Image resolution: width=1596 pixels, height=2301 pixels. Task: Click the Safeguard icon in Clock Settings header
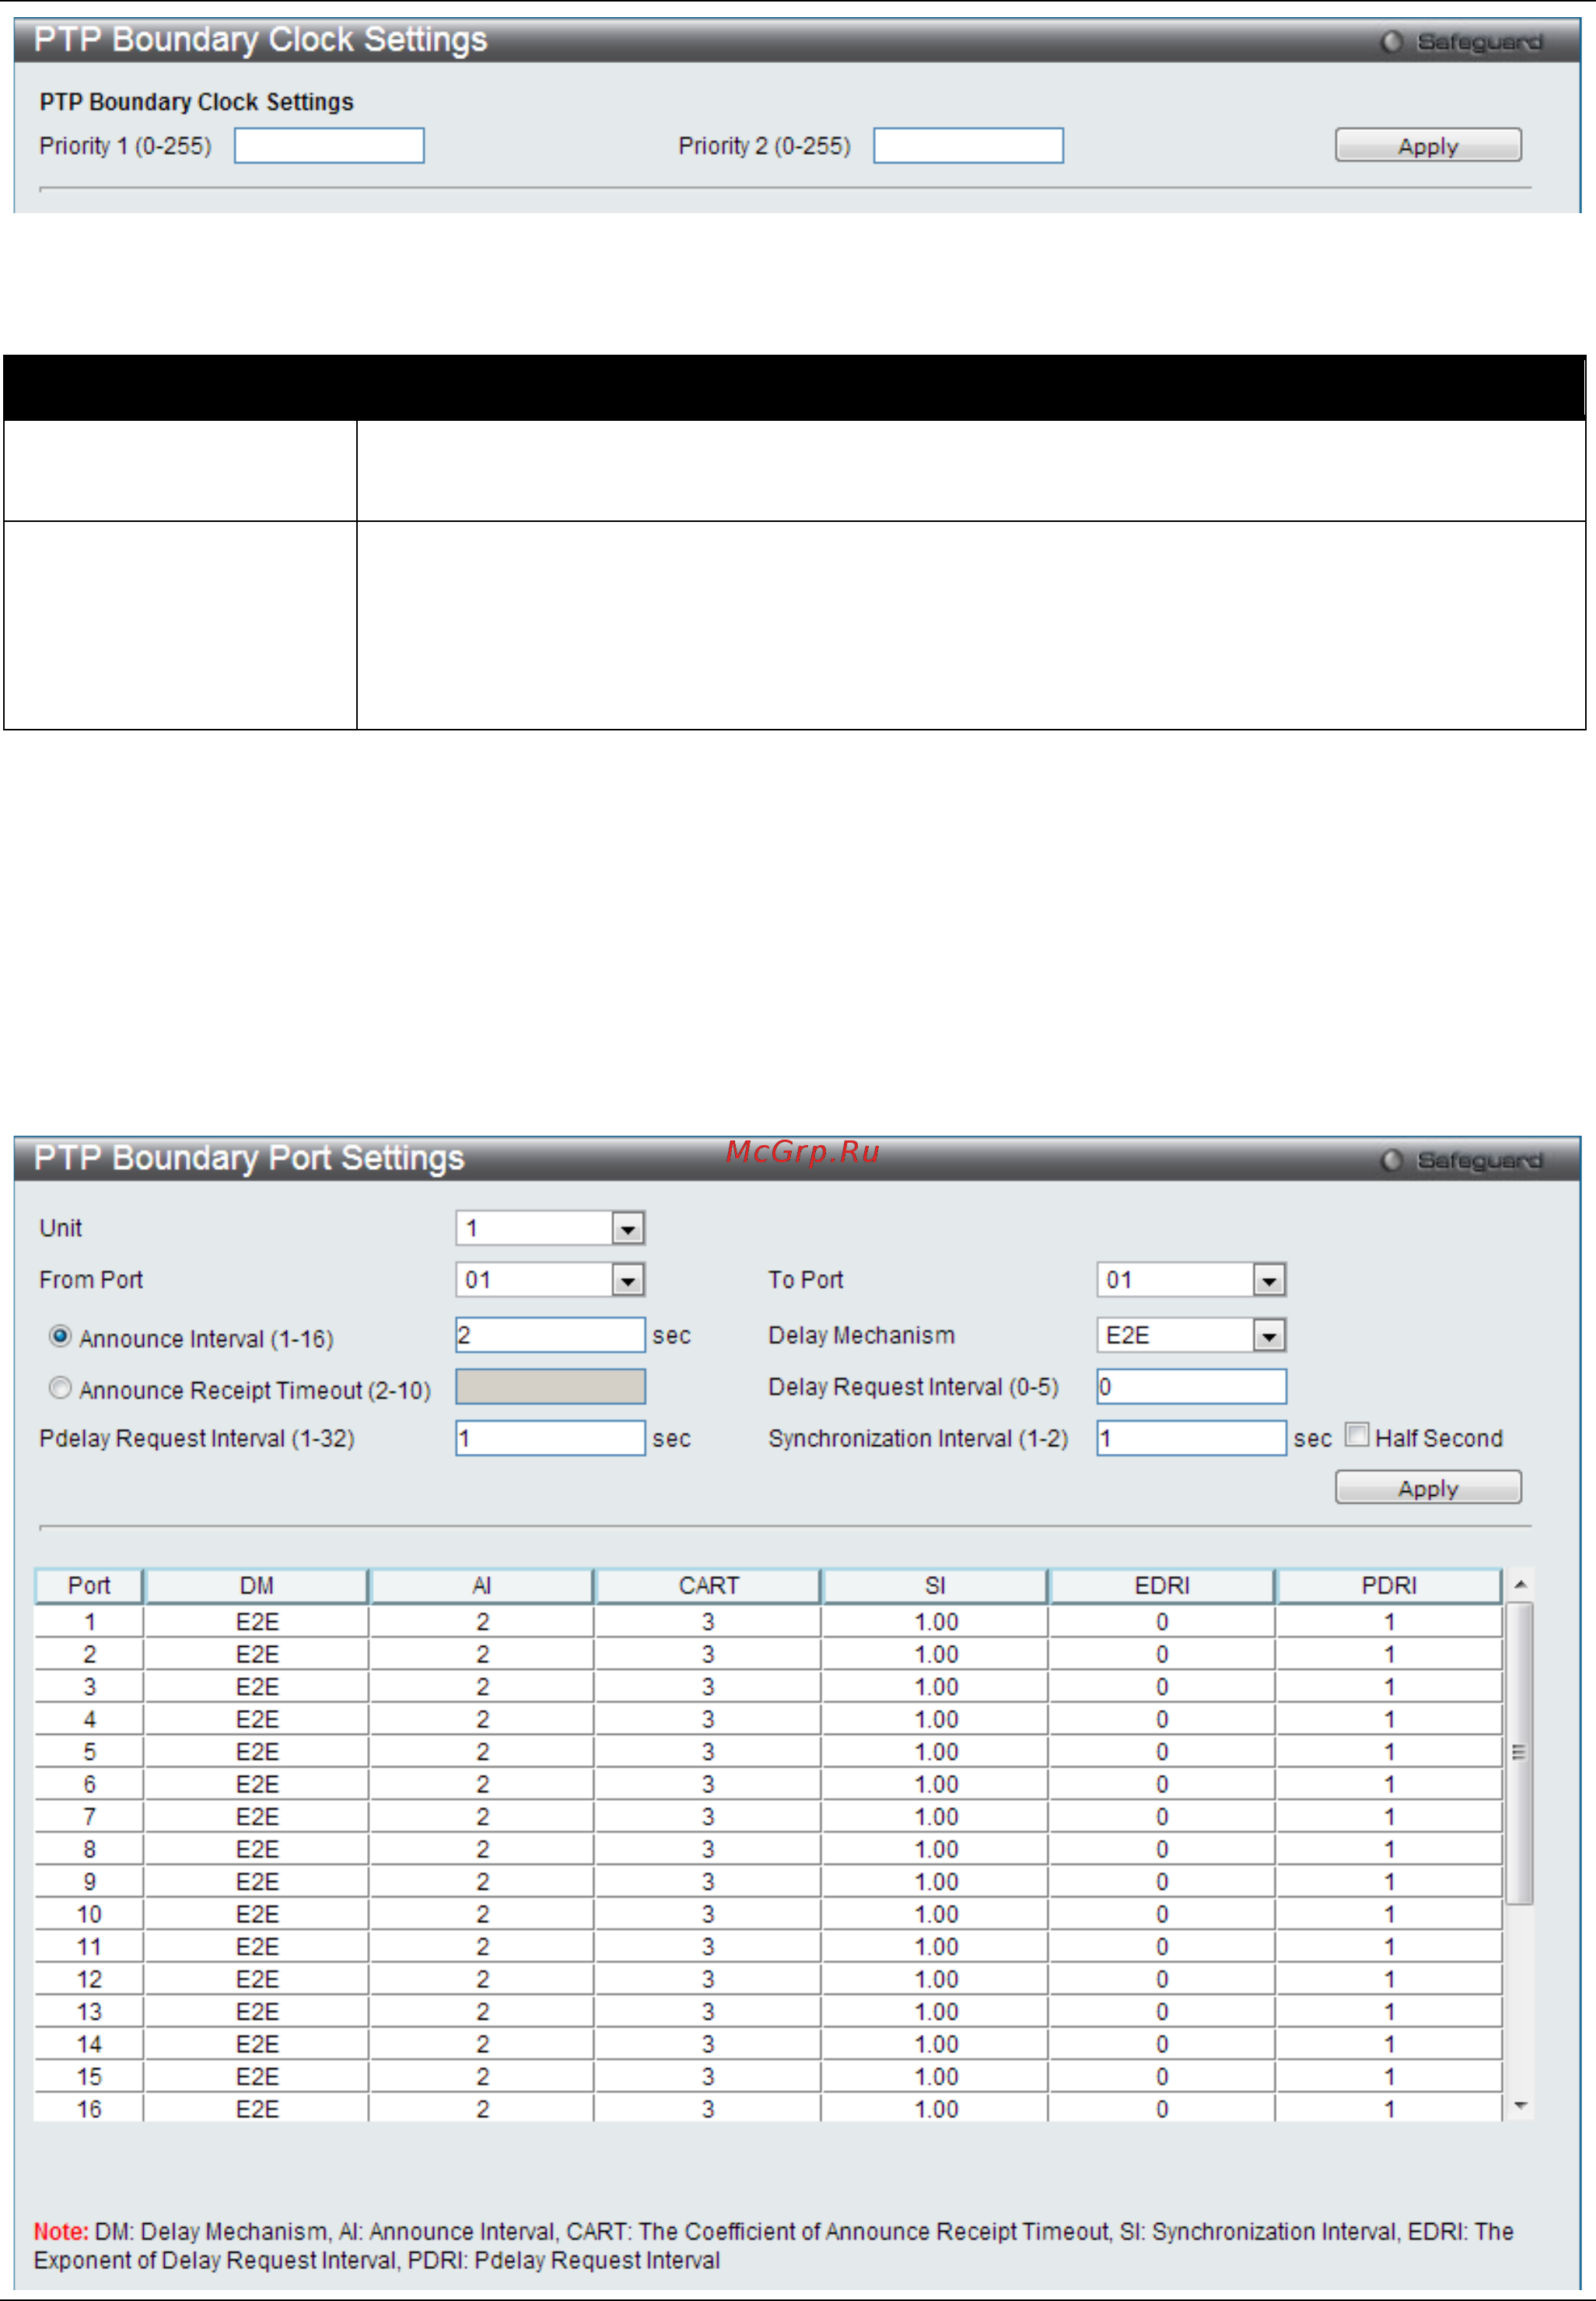1391,42
